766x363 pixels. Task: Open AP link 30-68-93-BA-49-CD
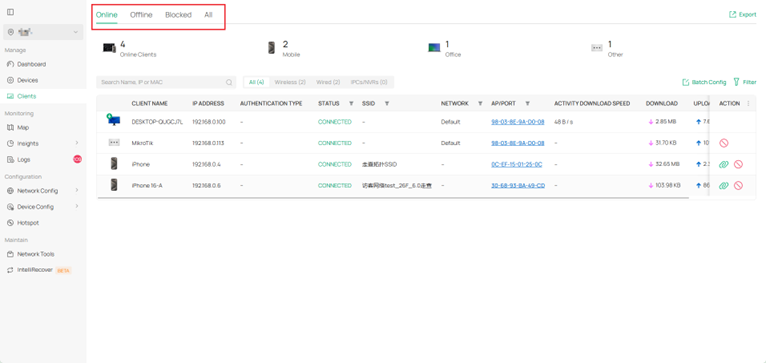click(x=518, y=186)
